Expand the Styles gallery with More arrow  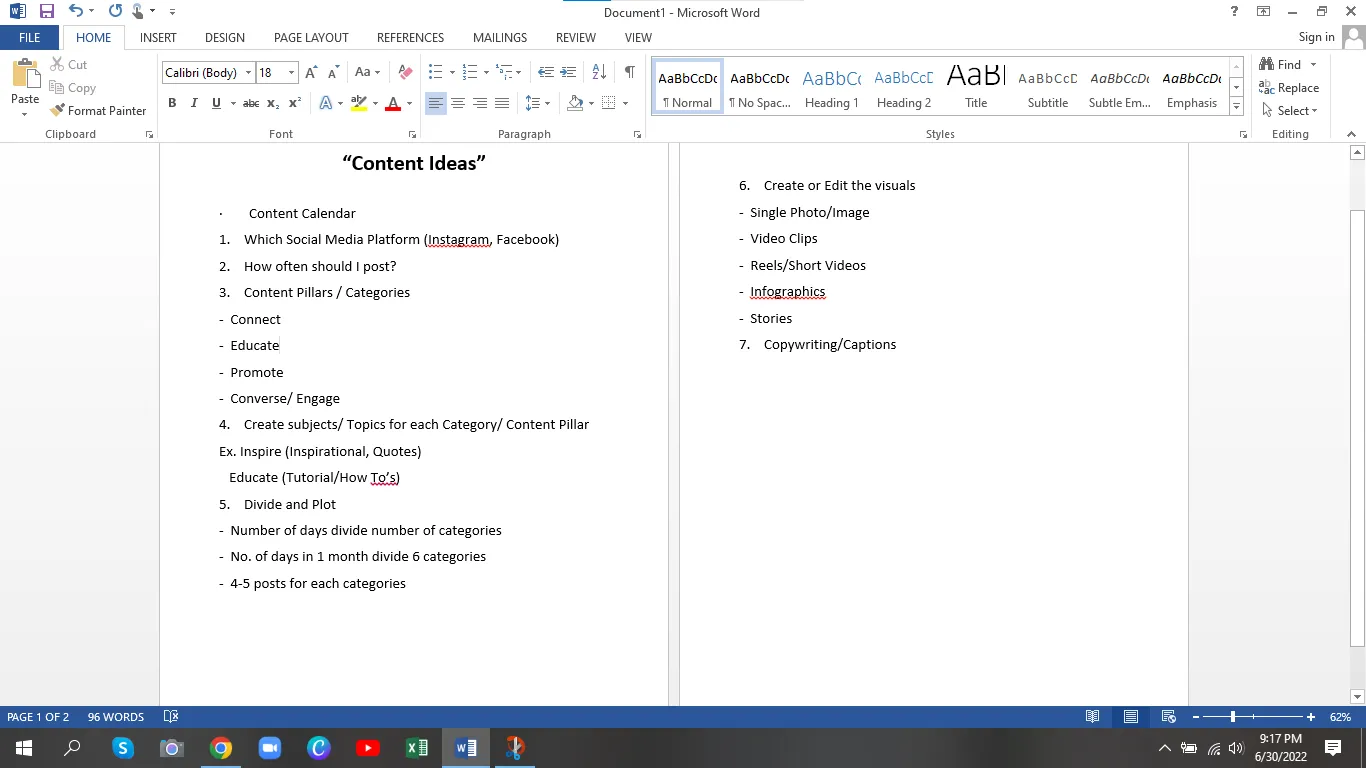(x=1237, y=107)
